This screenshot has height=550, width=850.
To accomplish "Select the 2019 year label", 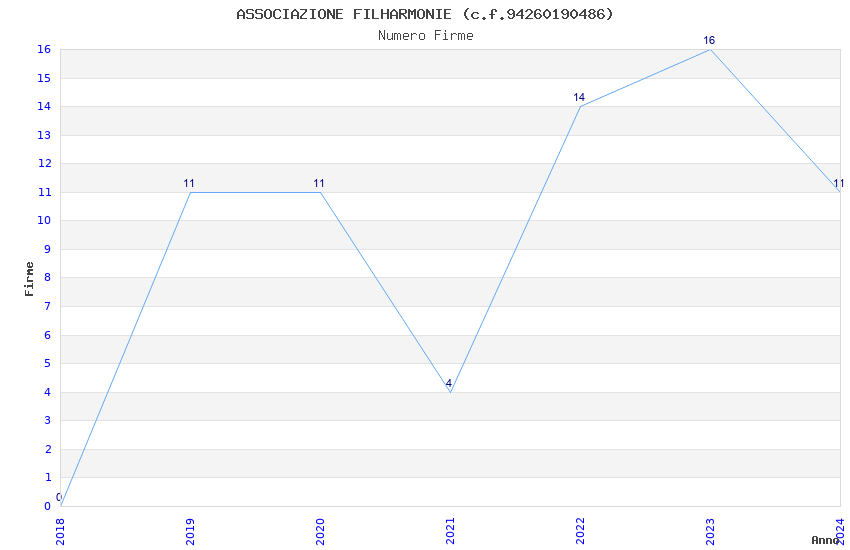I will [x=190, y=532].
